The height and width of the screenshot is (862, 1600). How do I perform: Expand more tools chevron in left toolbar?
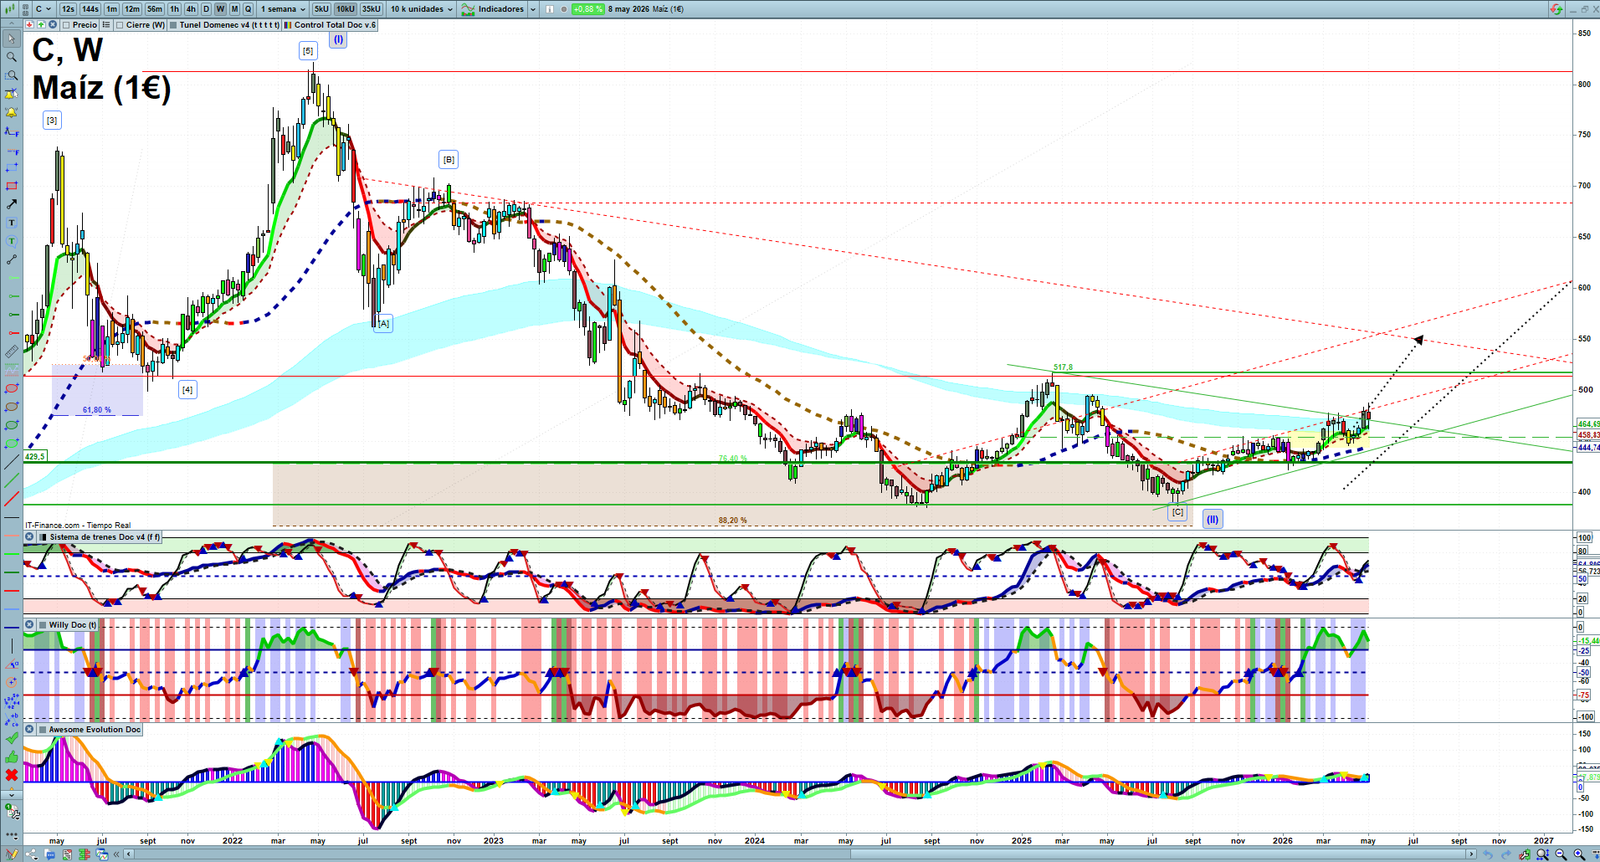[12, 793]
